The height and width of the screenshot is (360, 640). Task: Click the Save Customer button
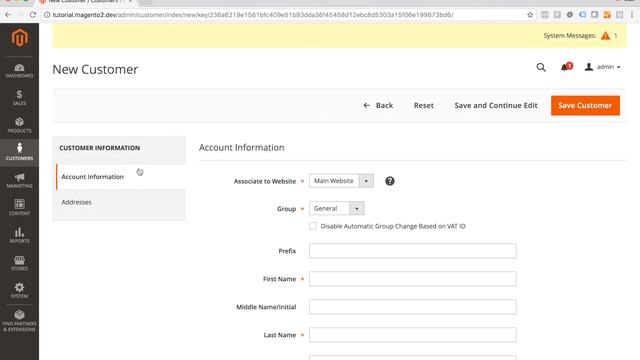coord(585,106)
